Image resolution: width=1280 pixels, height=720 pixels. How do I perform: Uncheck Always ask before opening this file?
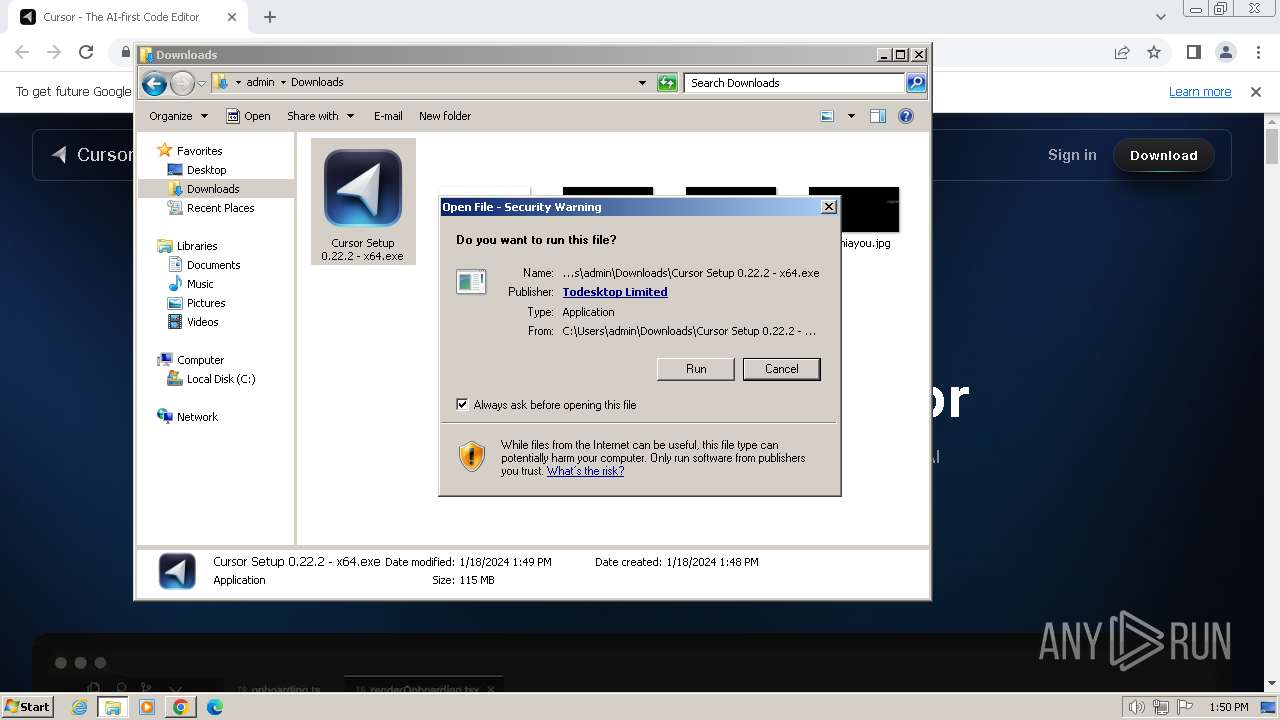coord(462,405)
